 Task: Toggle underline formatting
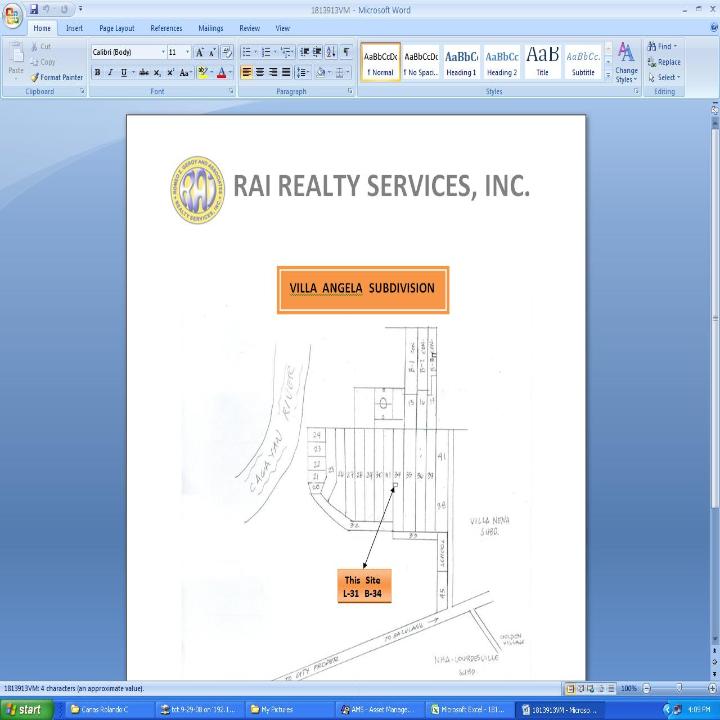click(124, 73)
